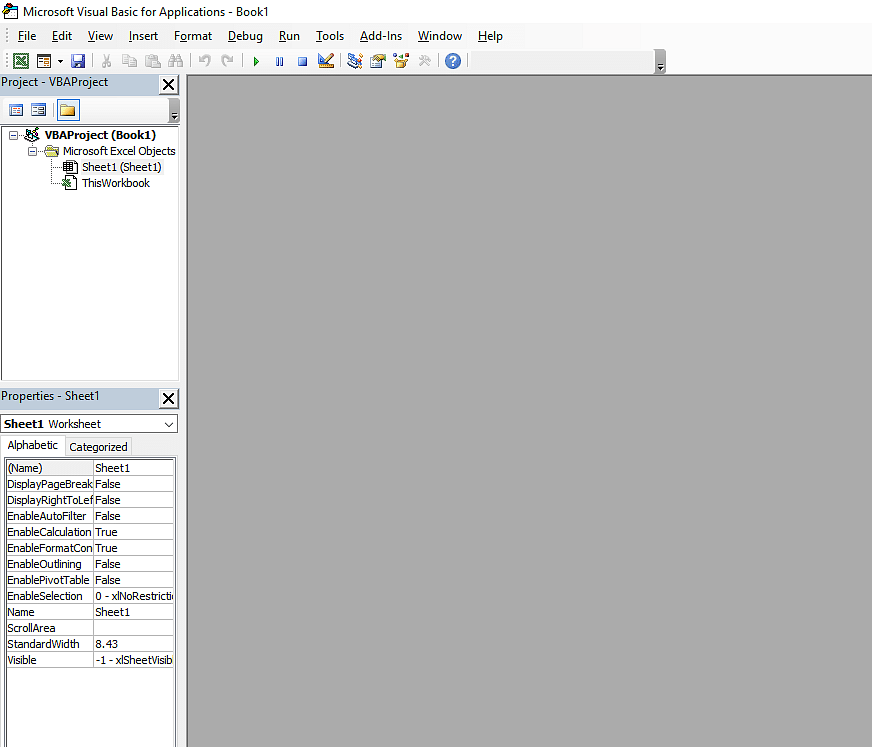Select the Microsoft Excel Objects folder

119,151
